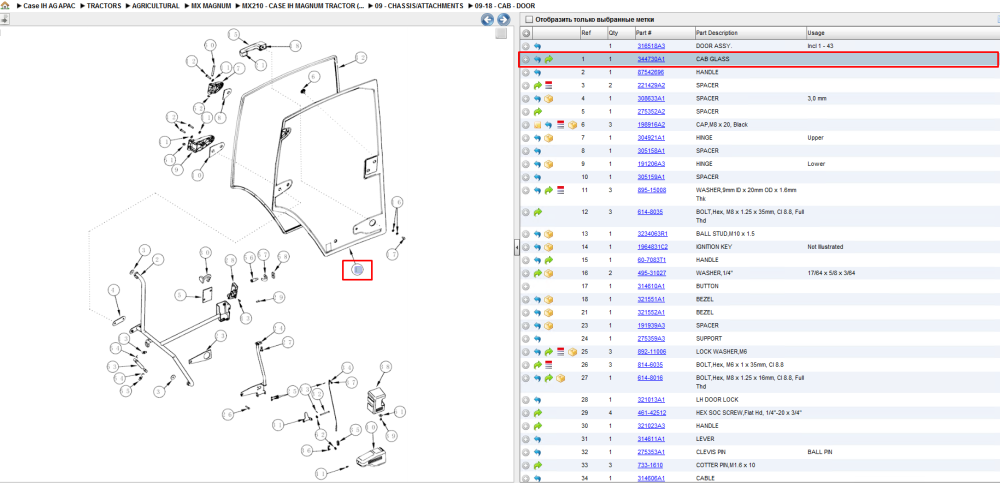This screenshot has width=1000, height=483.
Task: Click the box icon in the LOCK WASHER,M6 row
Action: click(x=571, y=352)
